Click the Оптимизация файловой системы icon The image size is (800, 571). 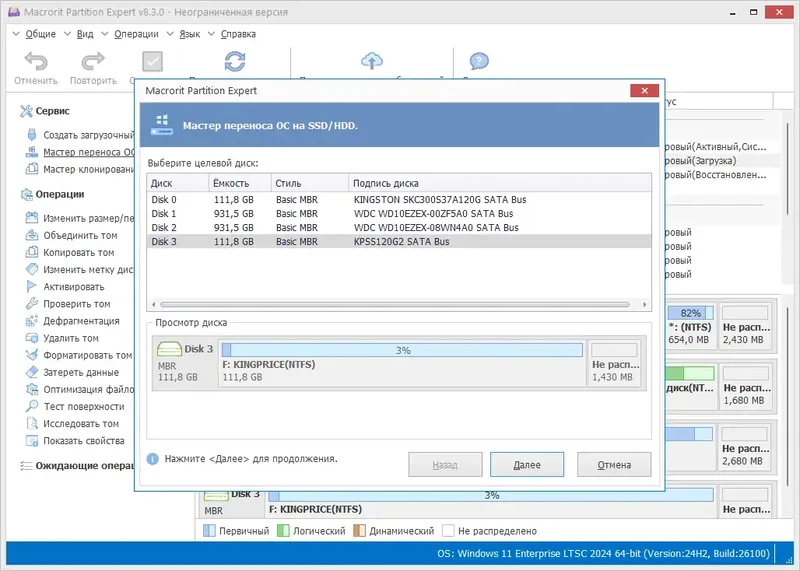[x=32, y=389]
